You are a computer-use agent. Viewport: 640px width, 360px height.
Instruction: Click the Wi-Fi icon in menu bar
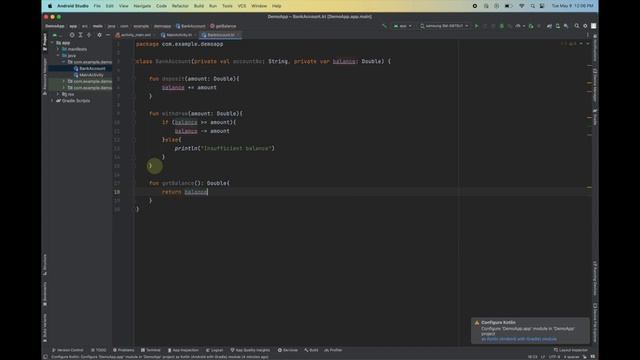point(522,6)
